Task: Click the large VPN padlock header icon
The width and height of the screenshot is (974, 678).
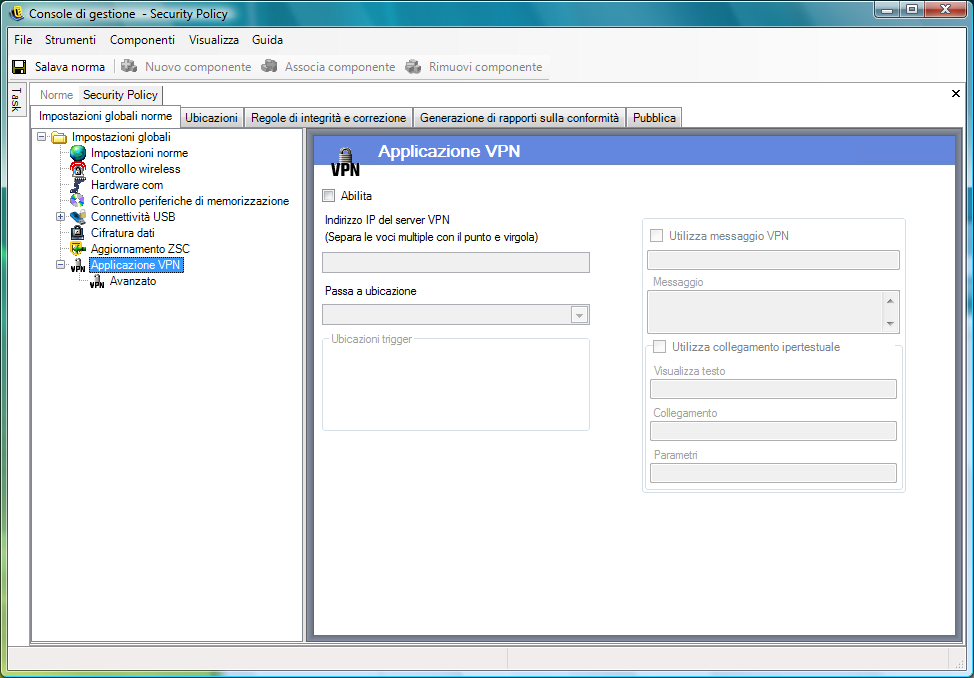Action: coord(345,162)
